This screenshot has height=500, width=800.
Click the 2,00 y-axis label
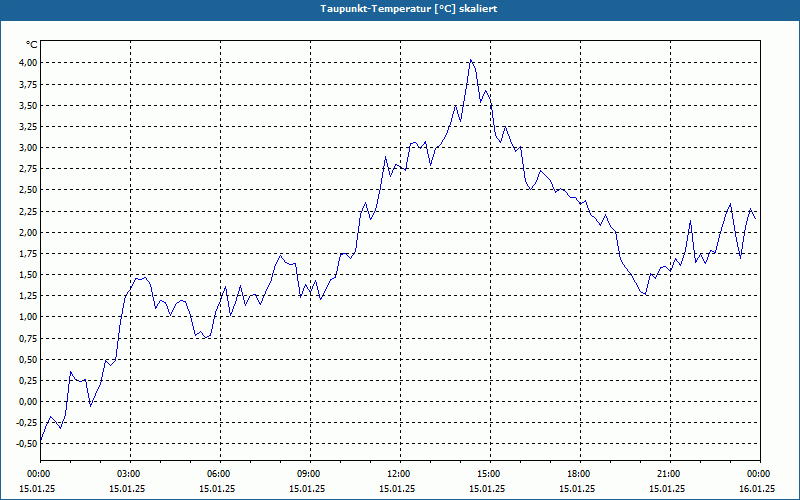[x=29, y=233]
